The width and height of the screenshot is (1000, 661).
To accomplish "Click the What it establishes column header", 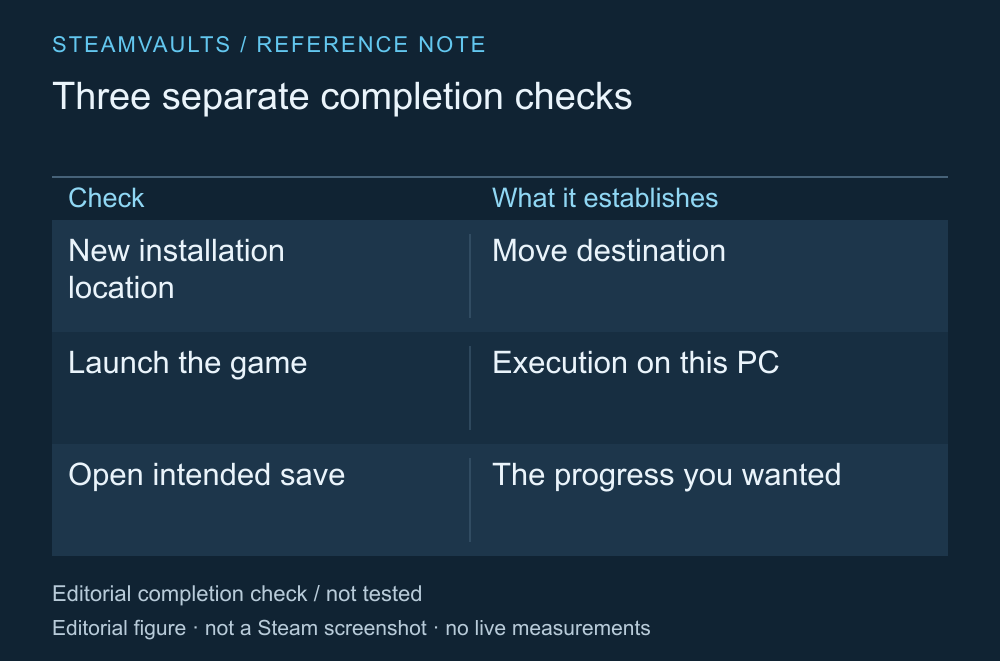I will tap(605, 198).
